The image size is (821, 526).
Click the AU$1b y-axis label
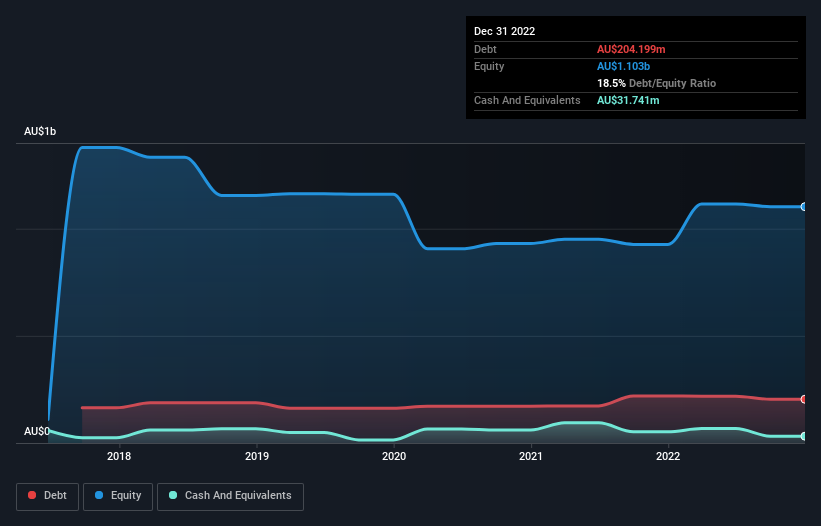coord(40,131)
